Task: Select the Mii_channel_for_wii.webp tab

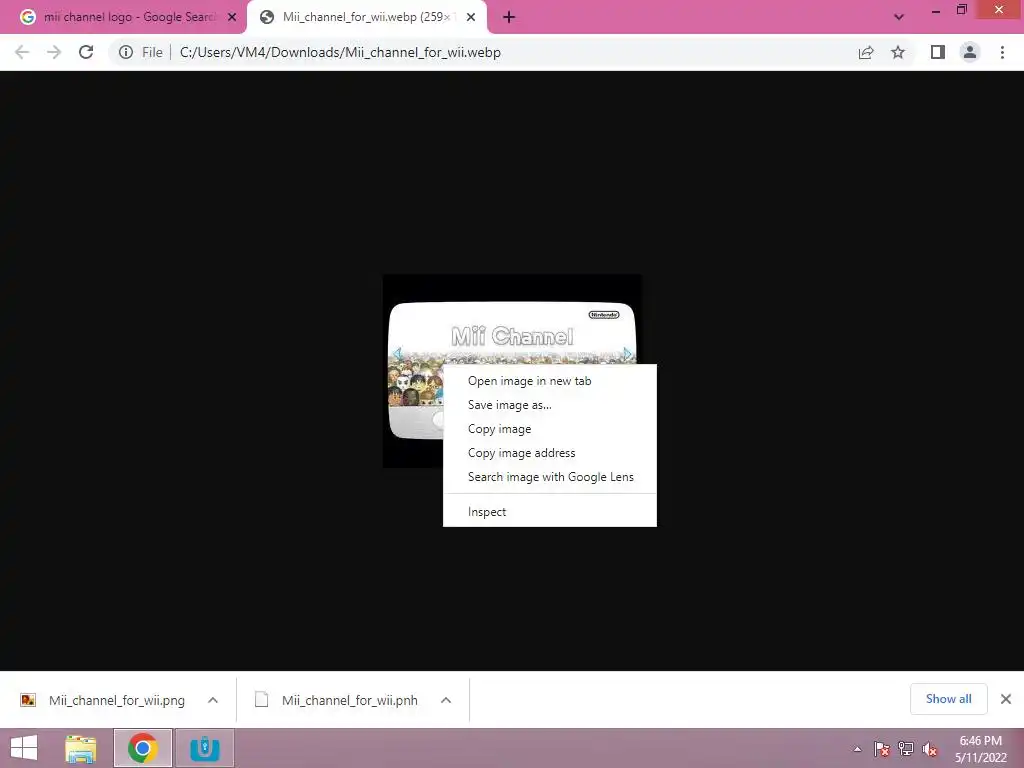Action: coord(366,17)
